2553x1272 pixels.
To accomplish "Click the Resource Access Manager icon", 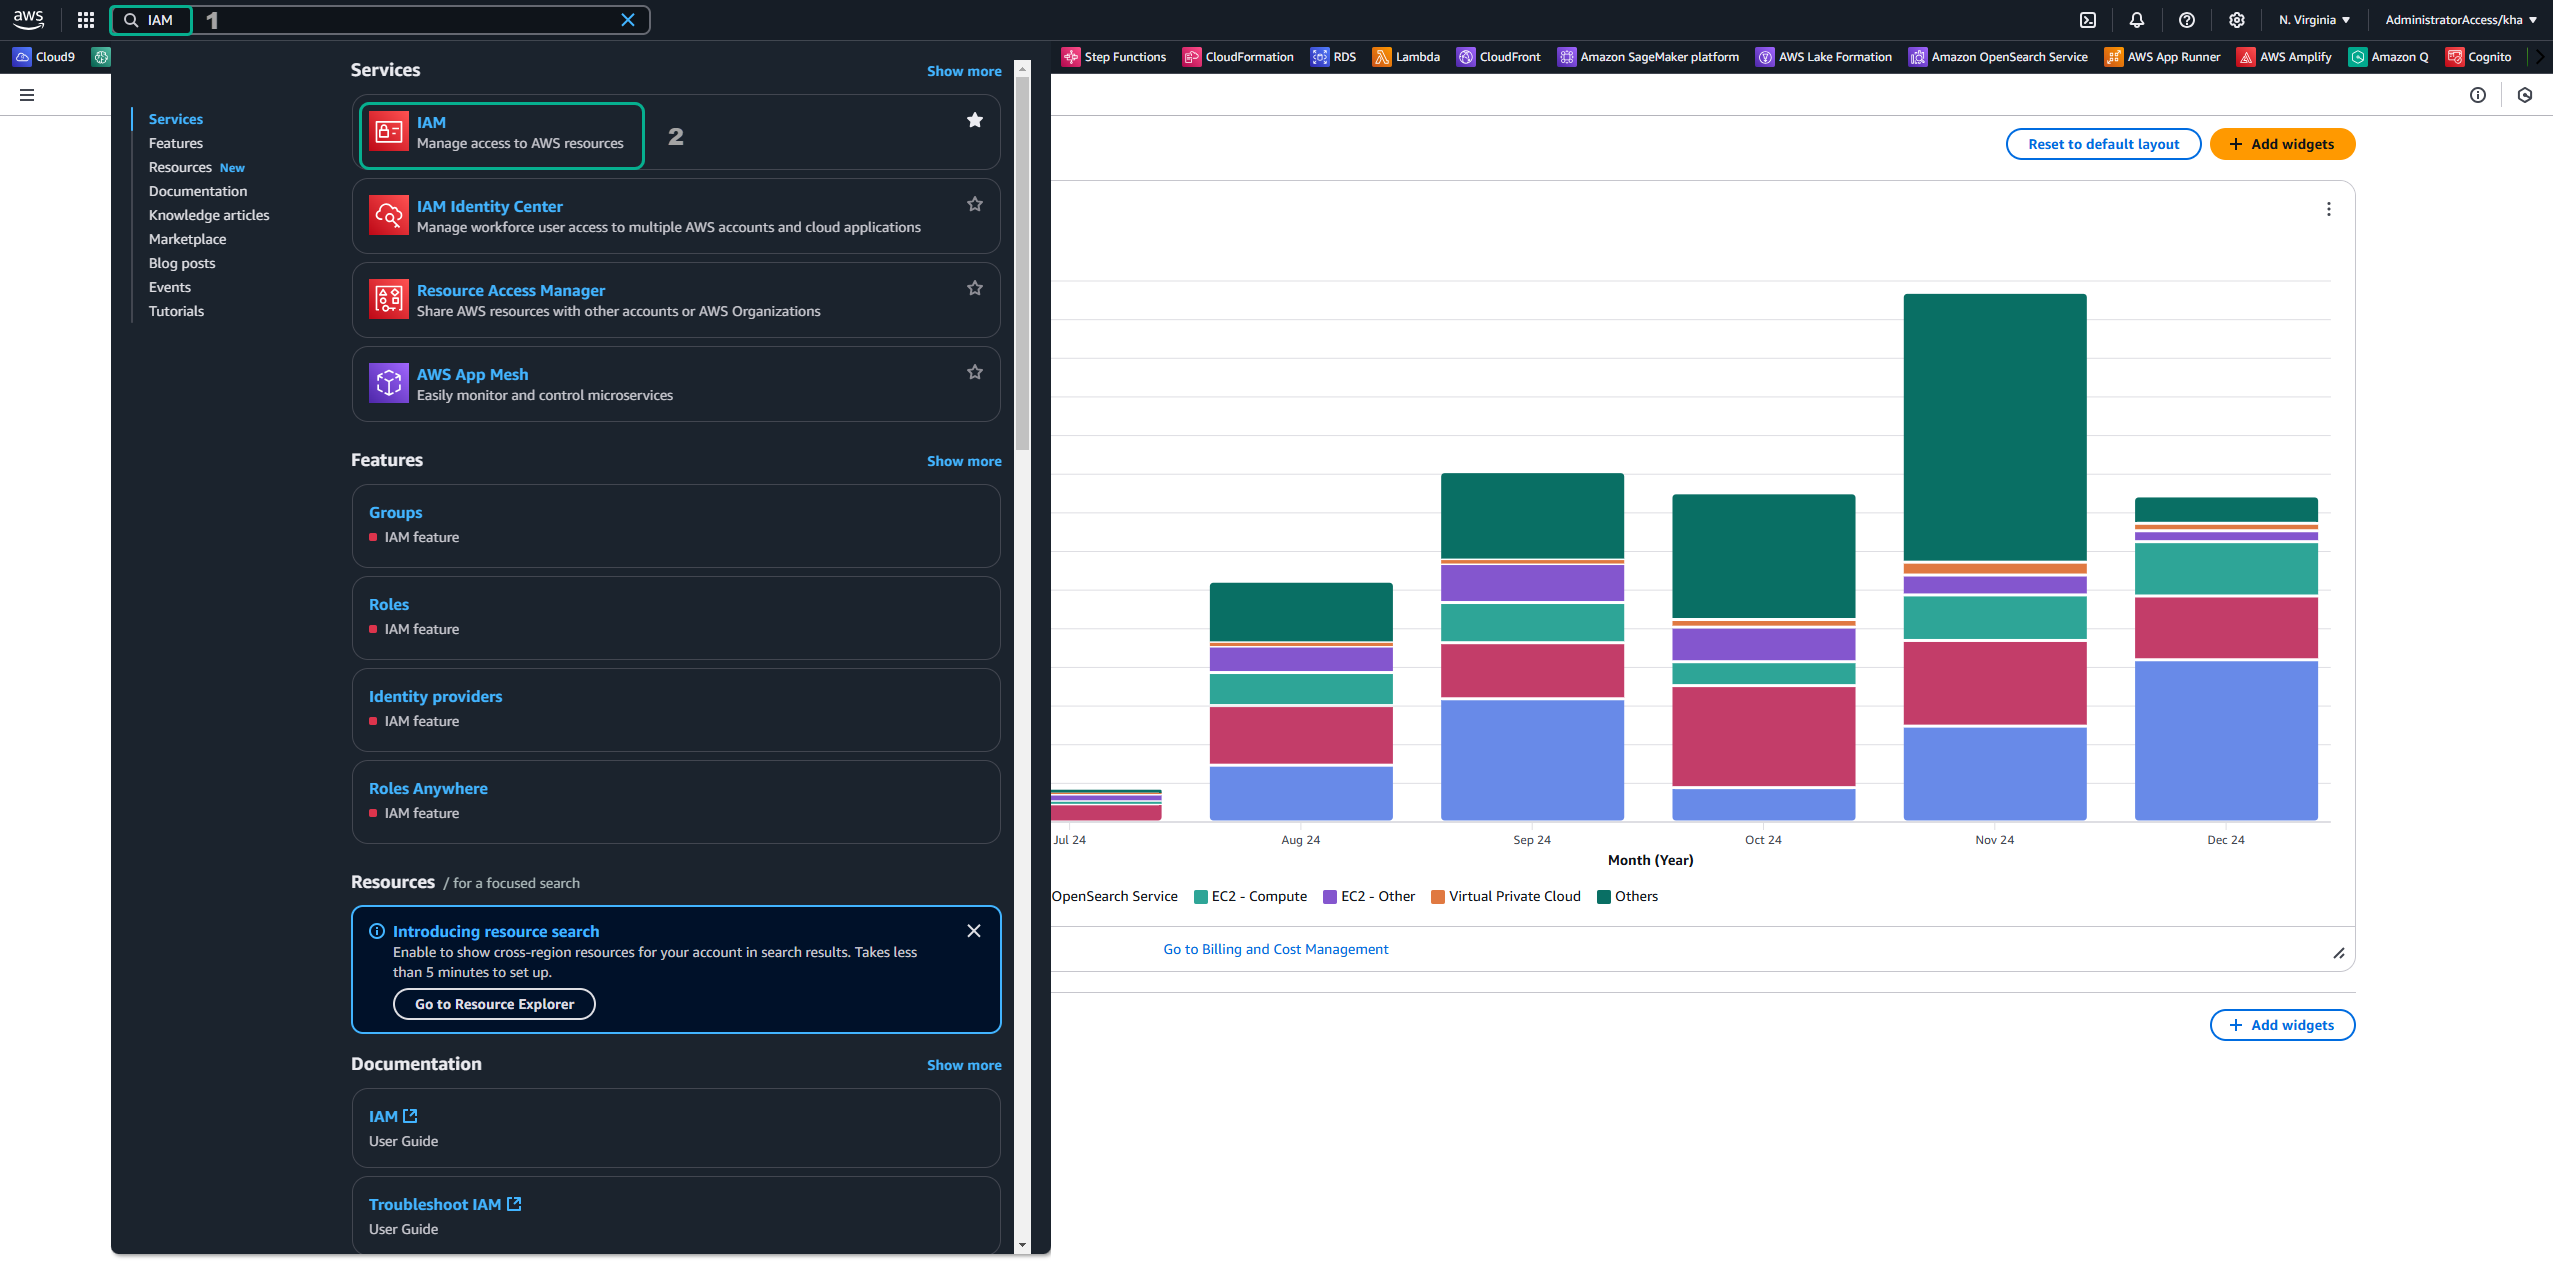I will tap(386, 300).
